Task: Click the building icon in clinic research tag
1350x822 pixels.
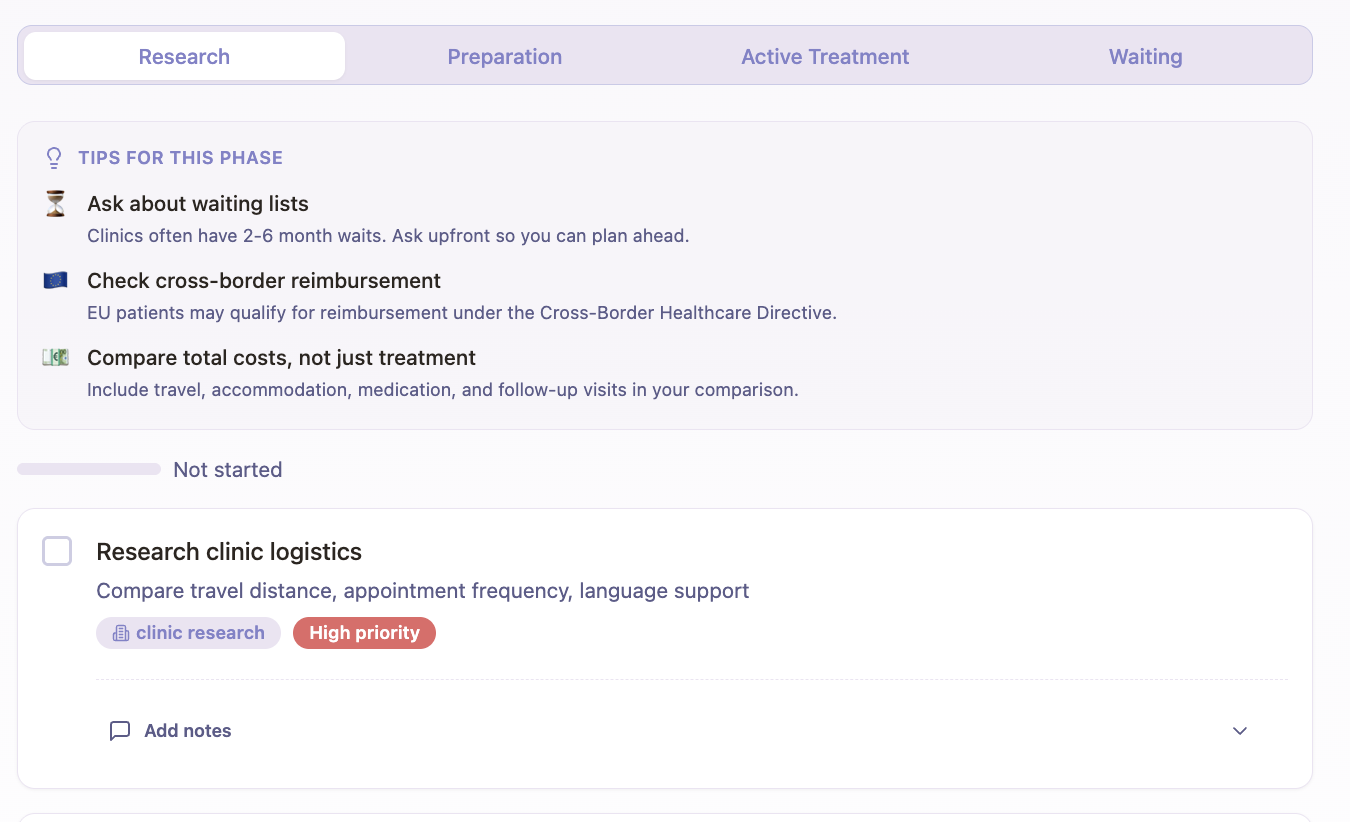Action: (x=120, y=632)
